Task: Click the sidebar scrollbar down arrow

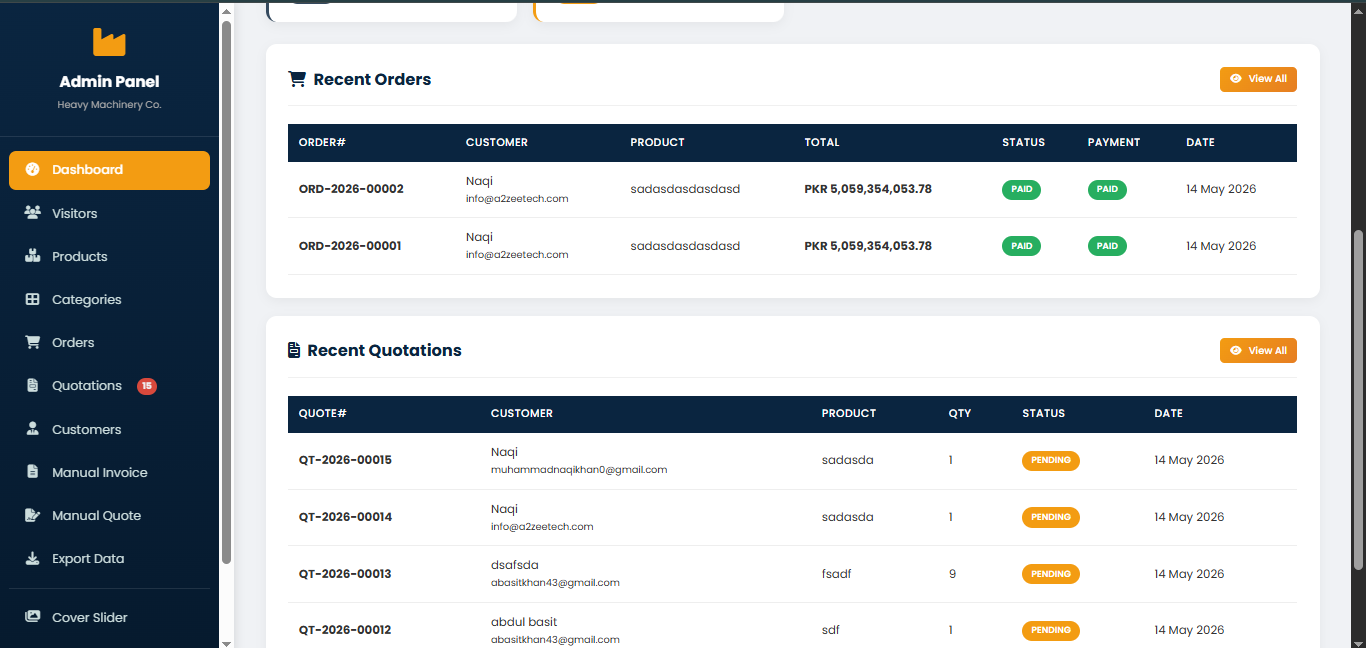Action: pos(226,643)
